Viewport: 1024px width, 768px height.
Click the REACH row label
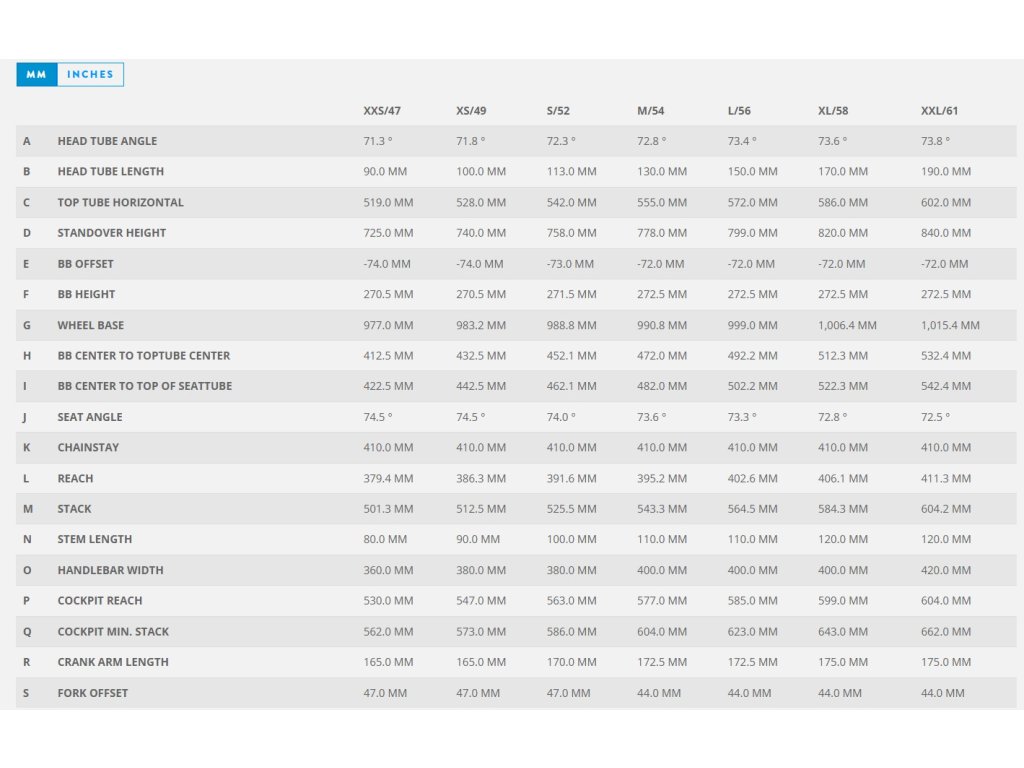[75, 478]
